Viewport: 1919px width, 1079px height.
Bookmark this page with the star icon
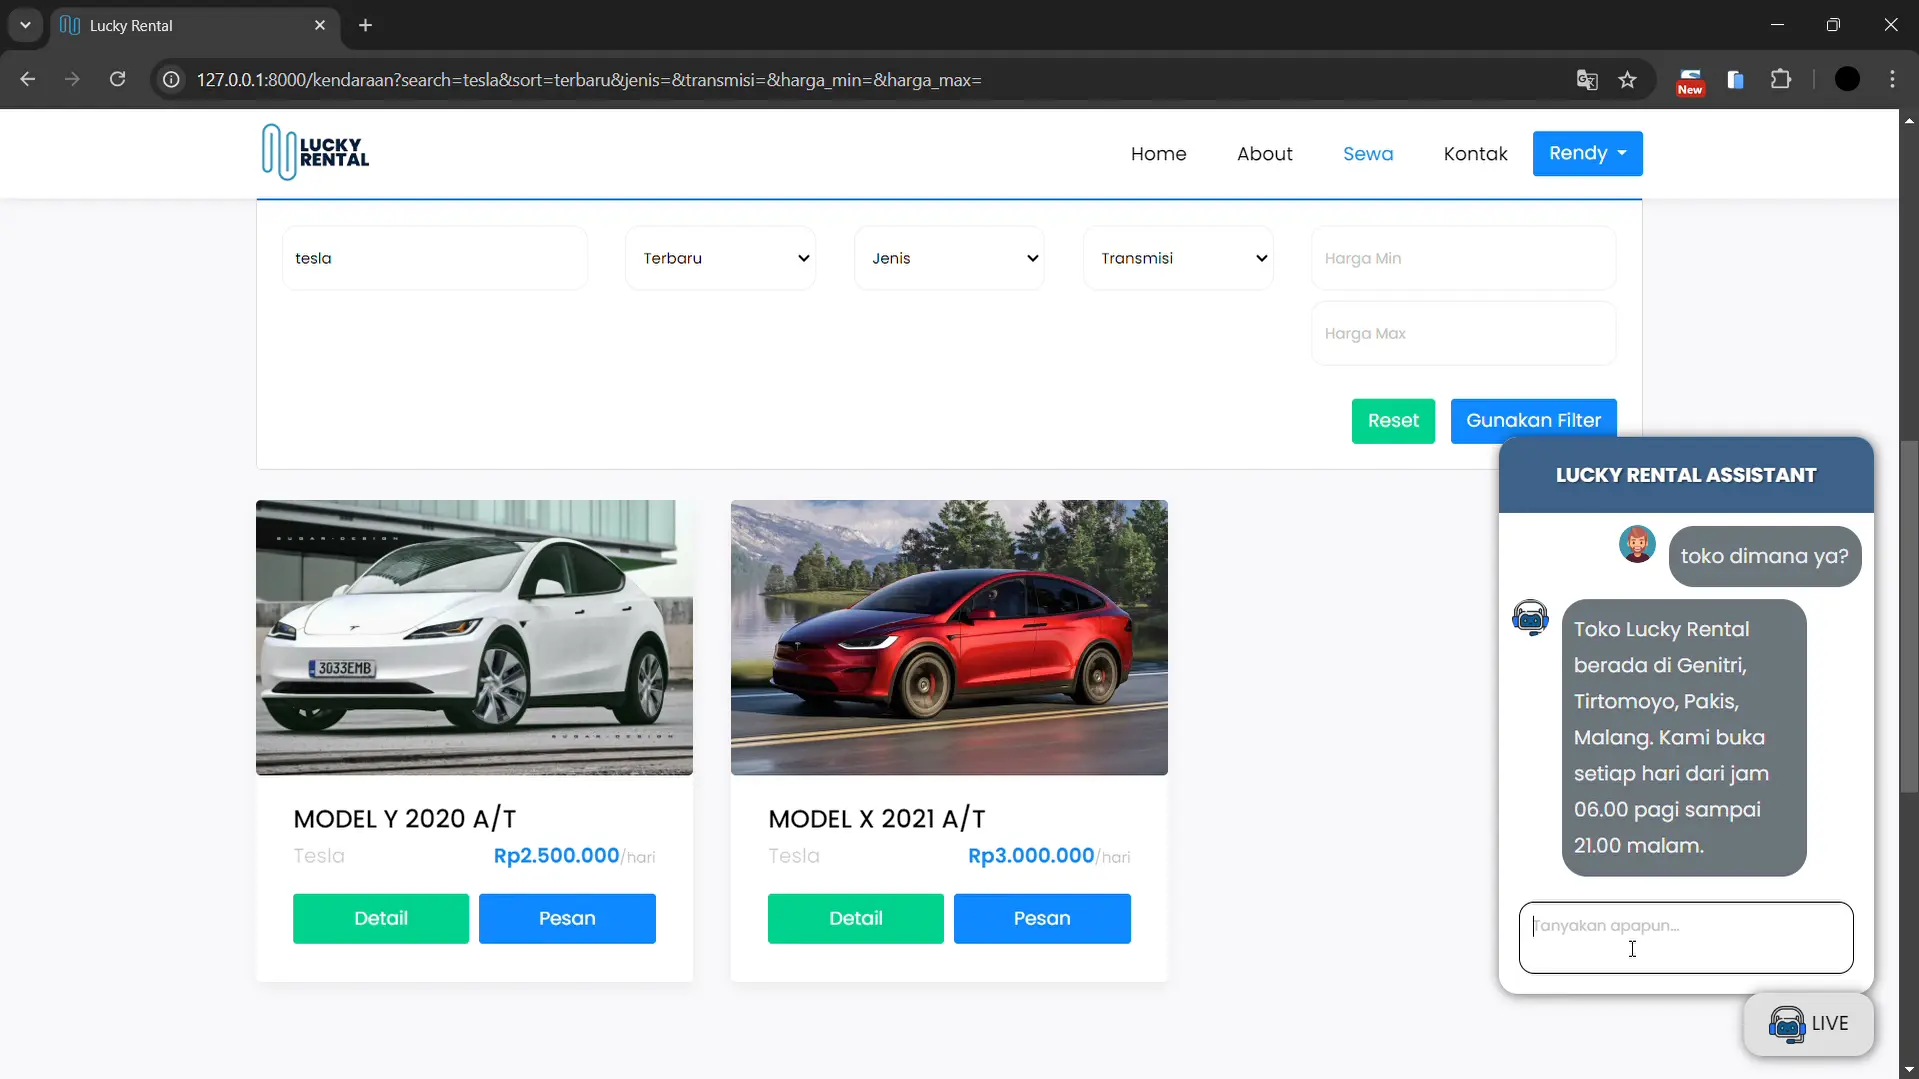click(1628, 80)
